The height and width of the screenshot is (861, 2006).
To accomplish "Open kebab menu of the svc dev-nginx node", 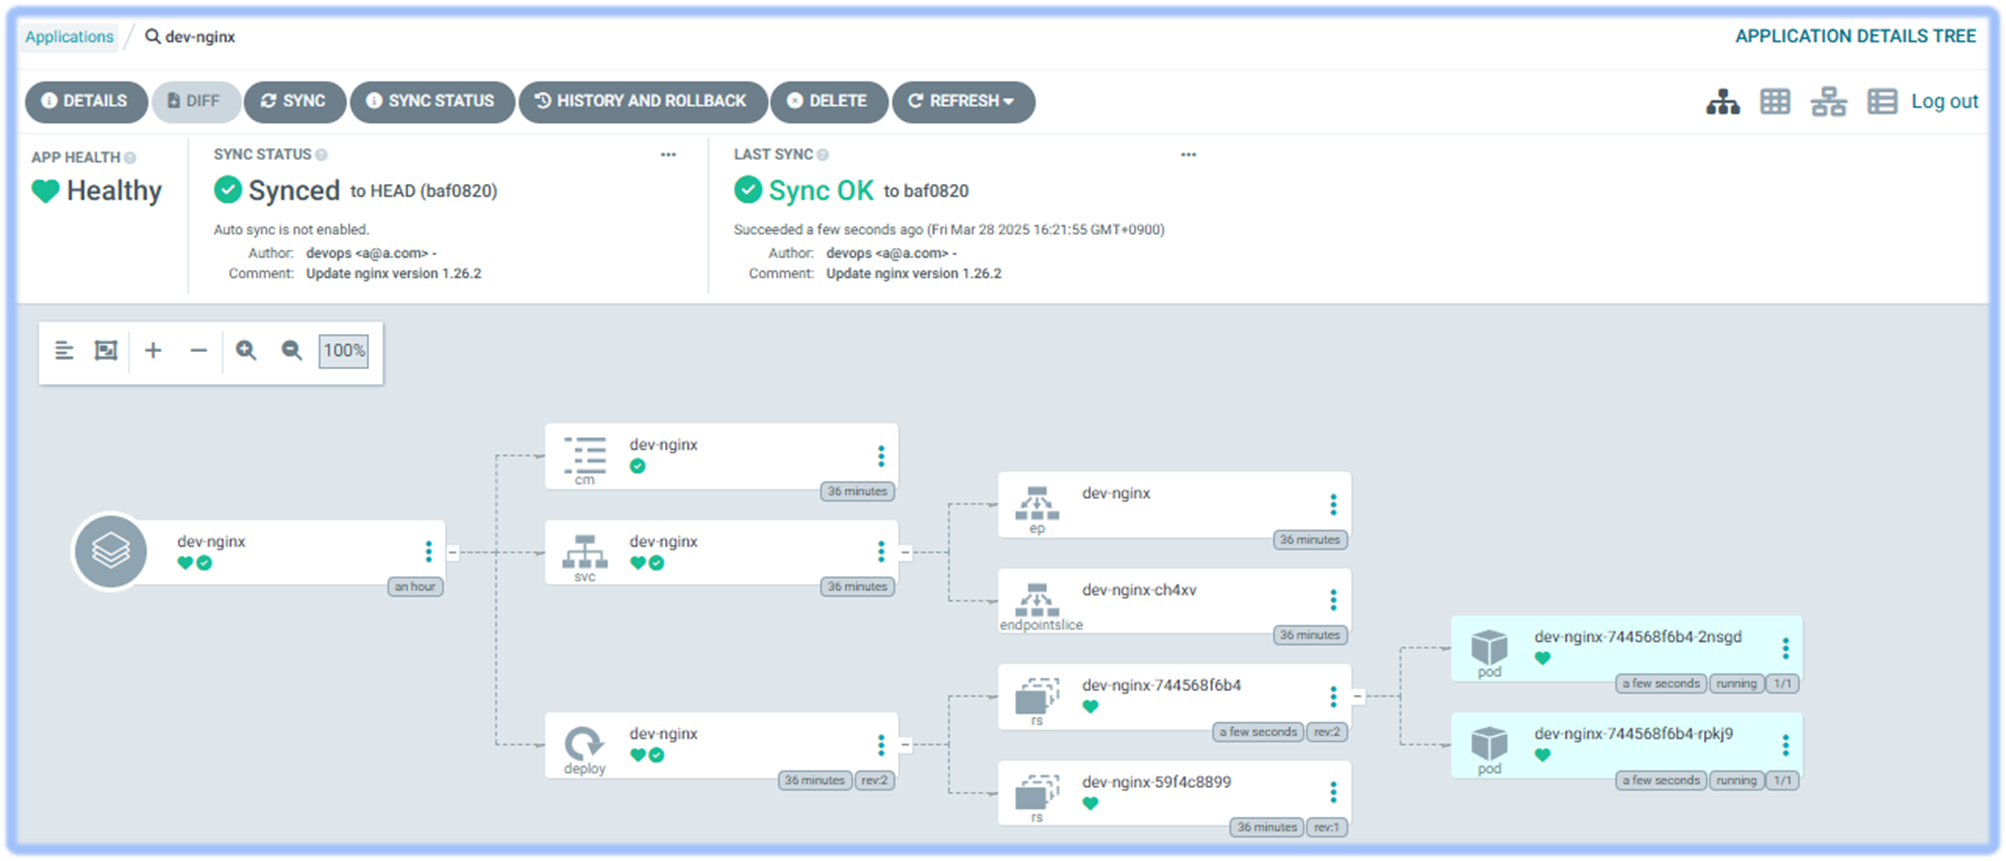I will tap(881, 552).
